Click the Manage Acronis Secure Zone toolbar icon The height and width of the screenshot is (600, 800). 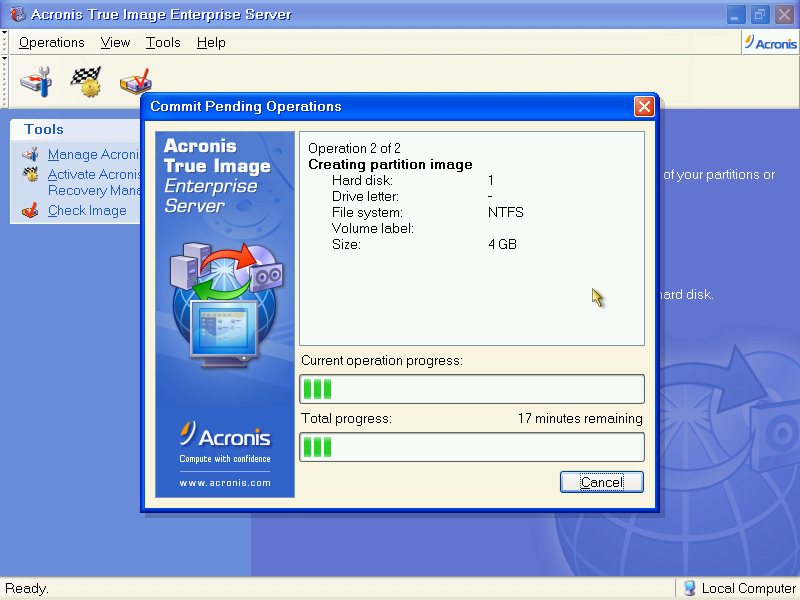[x=36, y=81]
